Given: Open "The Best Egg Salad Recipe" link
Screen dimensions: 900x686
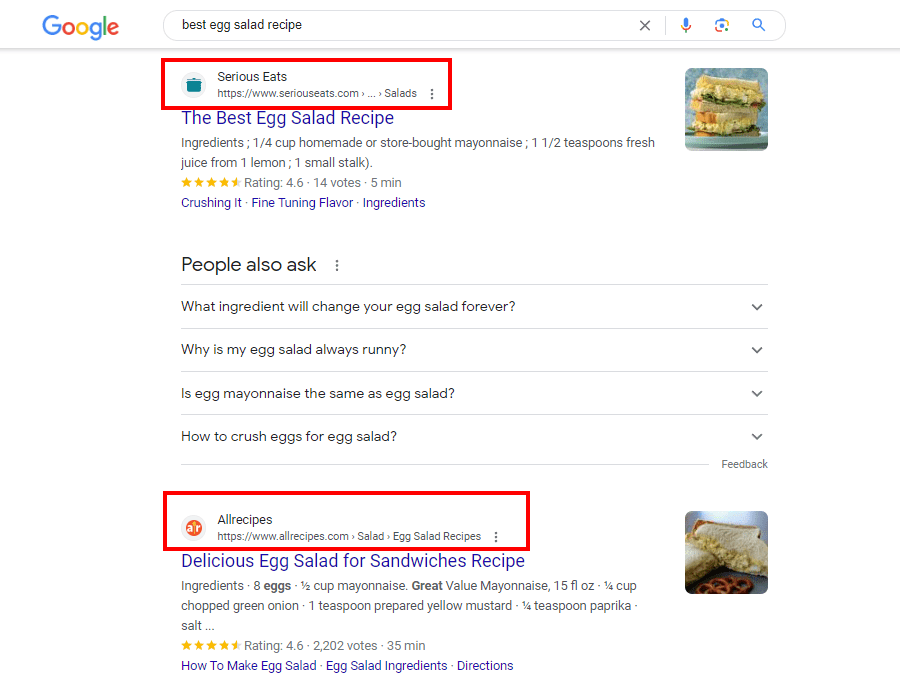Looking at the screenshot, I should tap(287, 118).
